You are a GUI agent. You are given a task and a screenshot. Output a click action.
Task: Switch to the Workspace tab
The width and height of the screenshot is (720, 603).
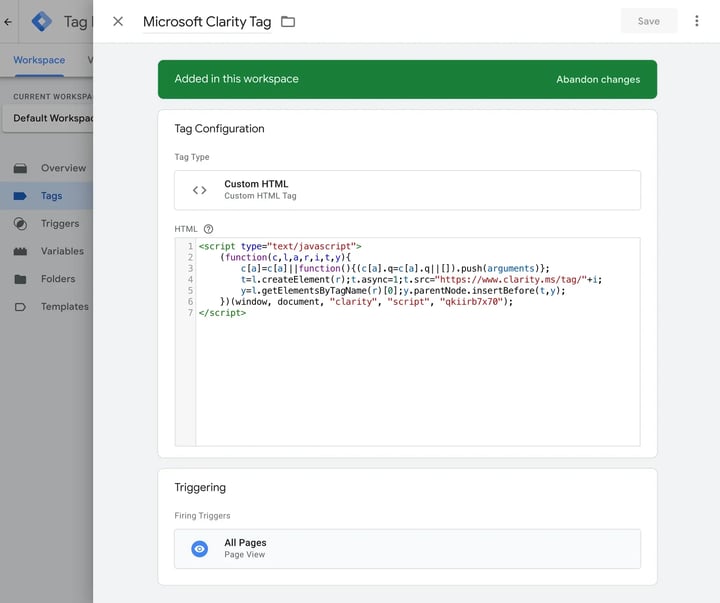tap(39, 60)
